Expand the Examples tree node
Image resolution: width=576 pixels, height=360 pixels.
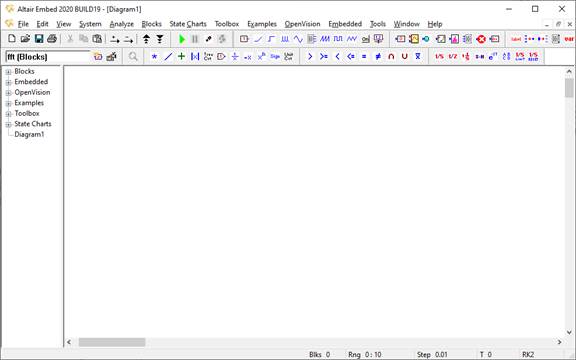tap(8, 104)
